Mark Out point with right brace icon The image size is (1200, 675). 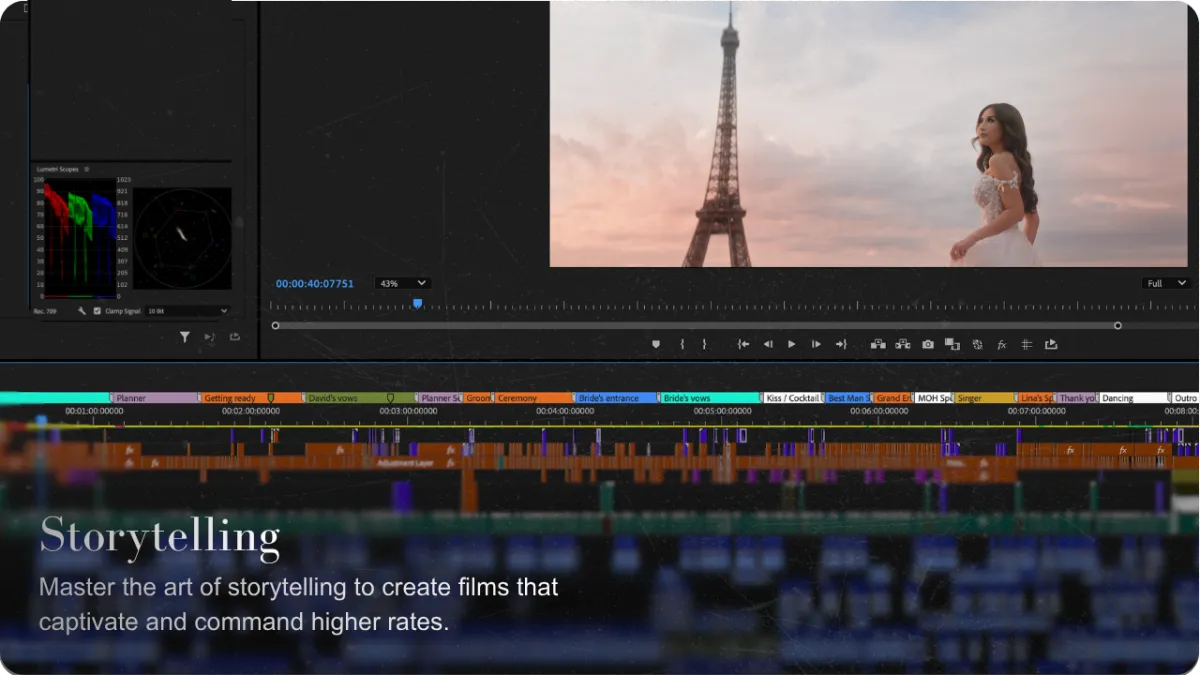704,344
